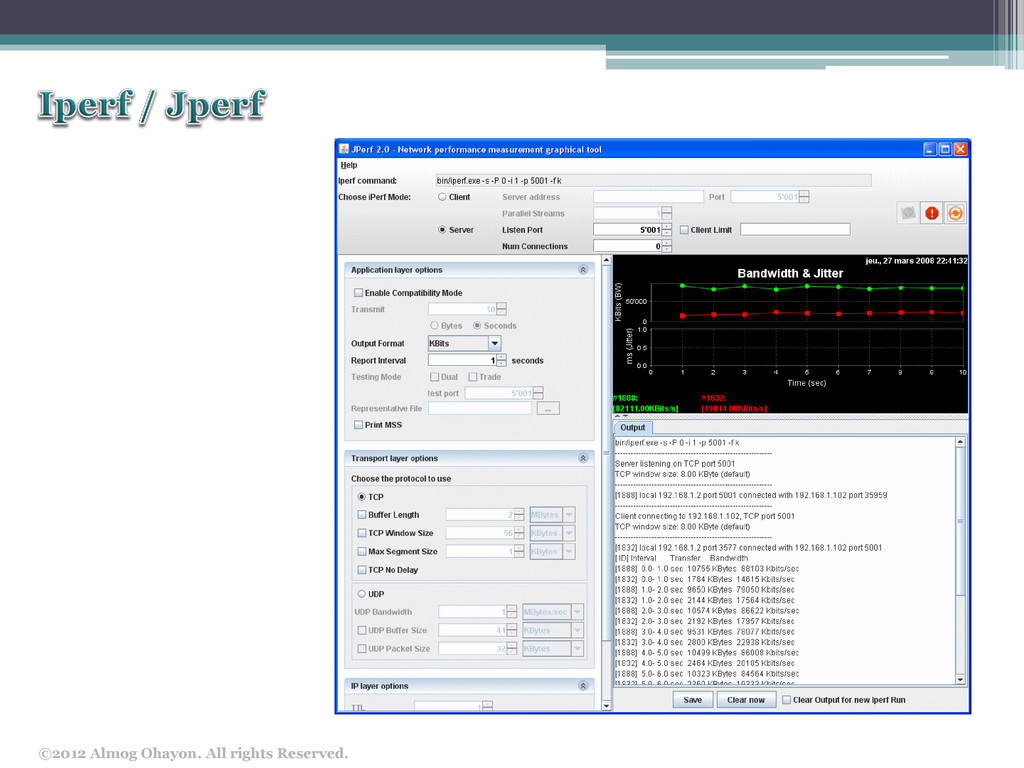Open the UDP Buffer Size KBytes dropdown
Screen dimensions: 1024x768
[x=577, y=630]
